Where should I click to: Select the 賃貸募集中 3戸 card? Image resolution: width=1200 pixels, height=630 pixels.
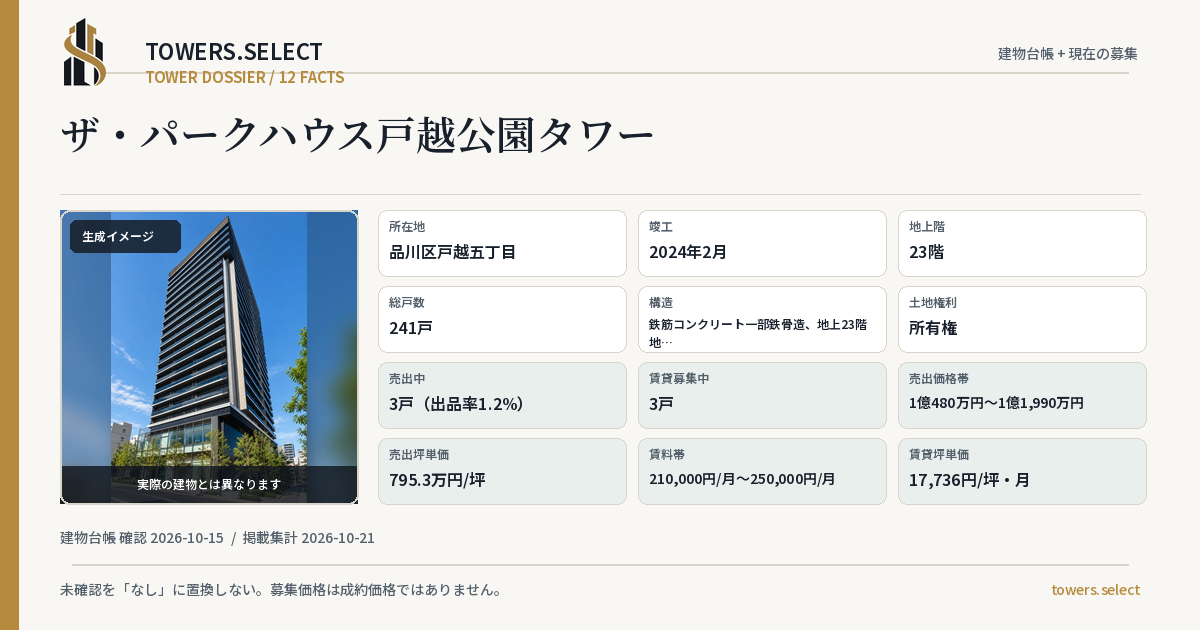click(762, 395)
